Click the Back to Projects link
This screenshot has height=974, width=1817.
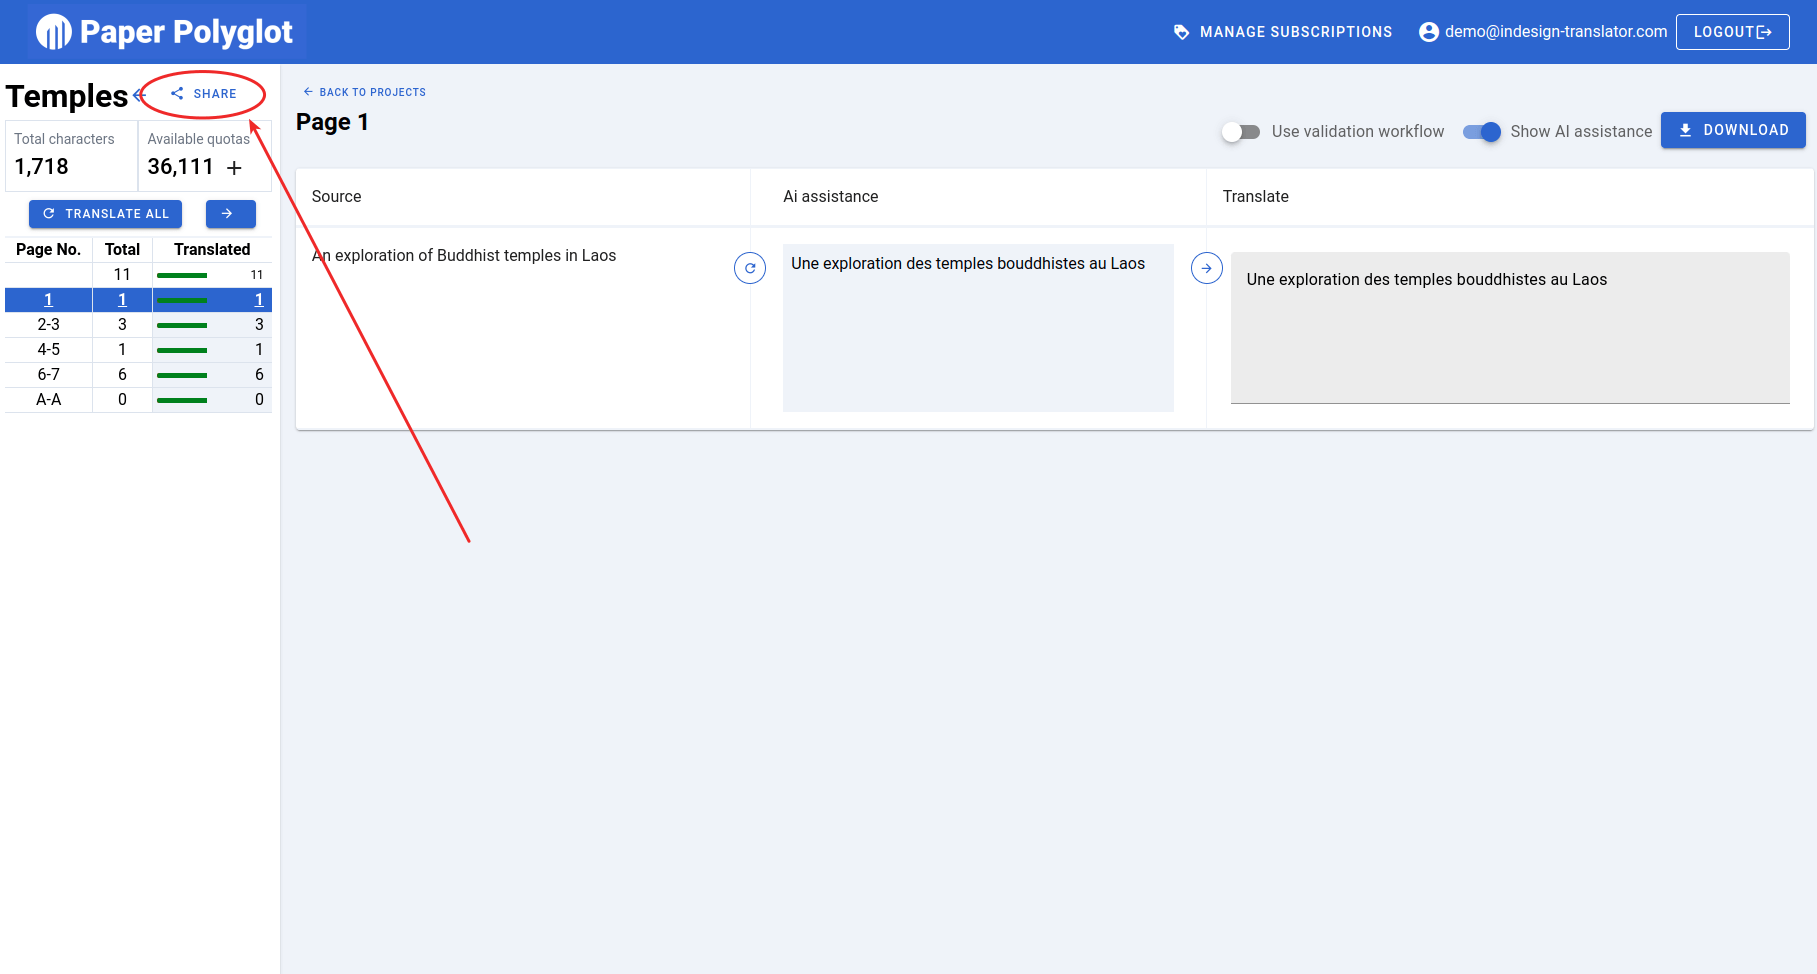(x=371, y=91)
